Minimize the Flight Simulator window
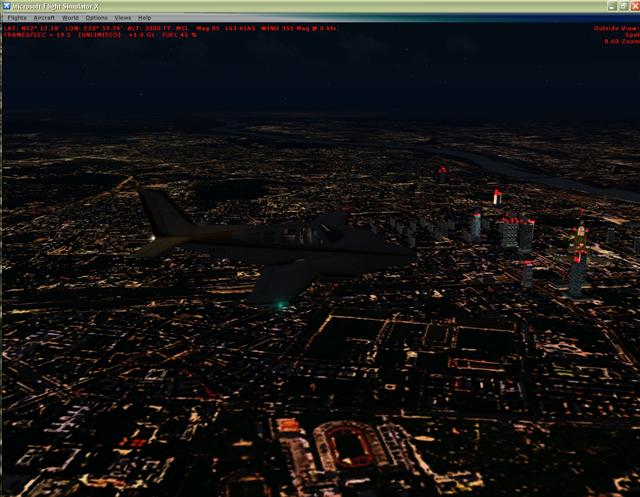The image size is (640, 497). coord(612,6)
